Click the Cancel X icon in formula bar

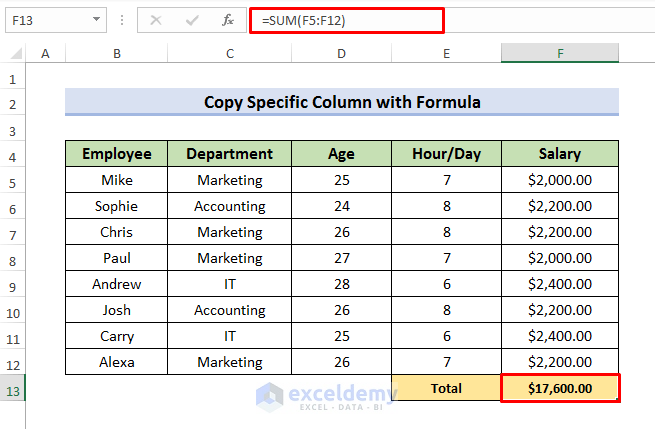point(156,19)
